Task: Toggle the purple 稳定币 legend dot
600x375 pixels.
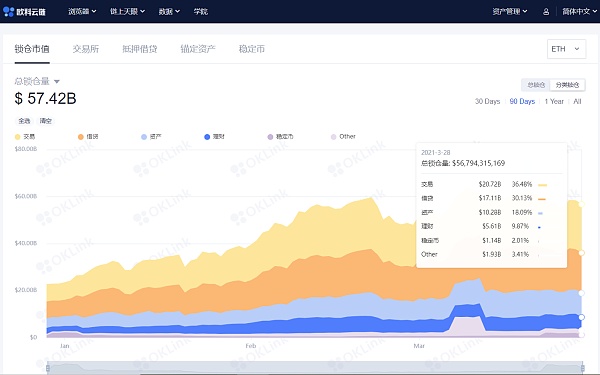Action: [x=270, y=137]
